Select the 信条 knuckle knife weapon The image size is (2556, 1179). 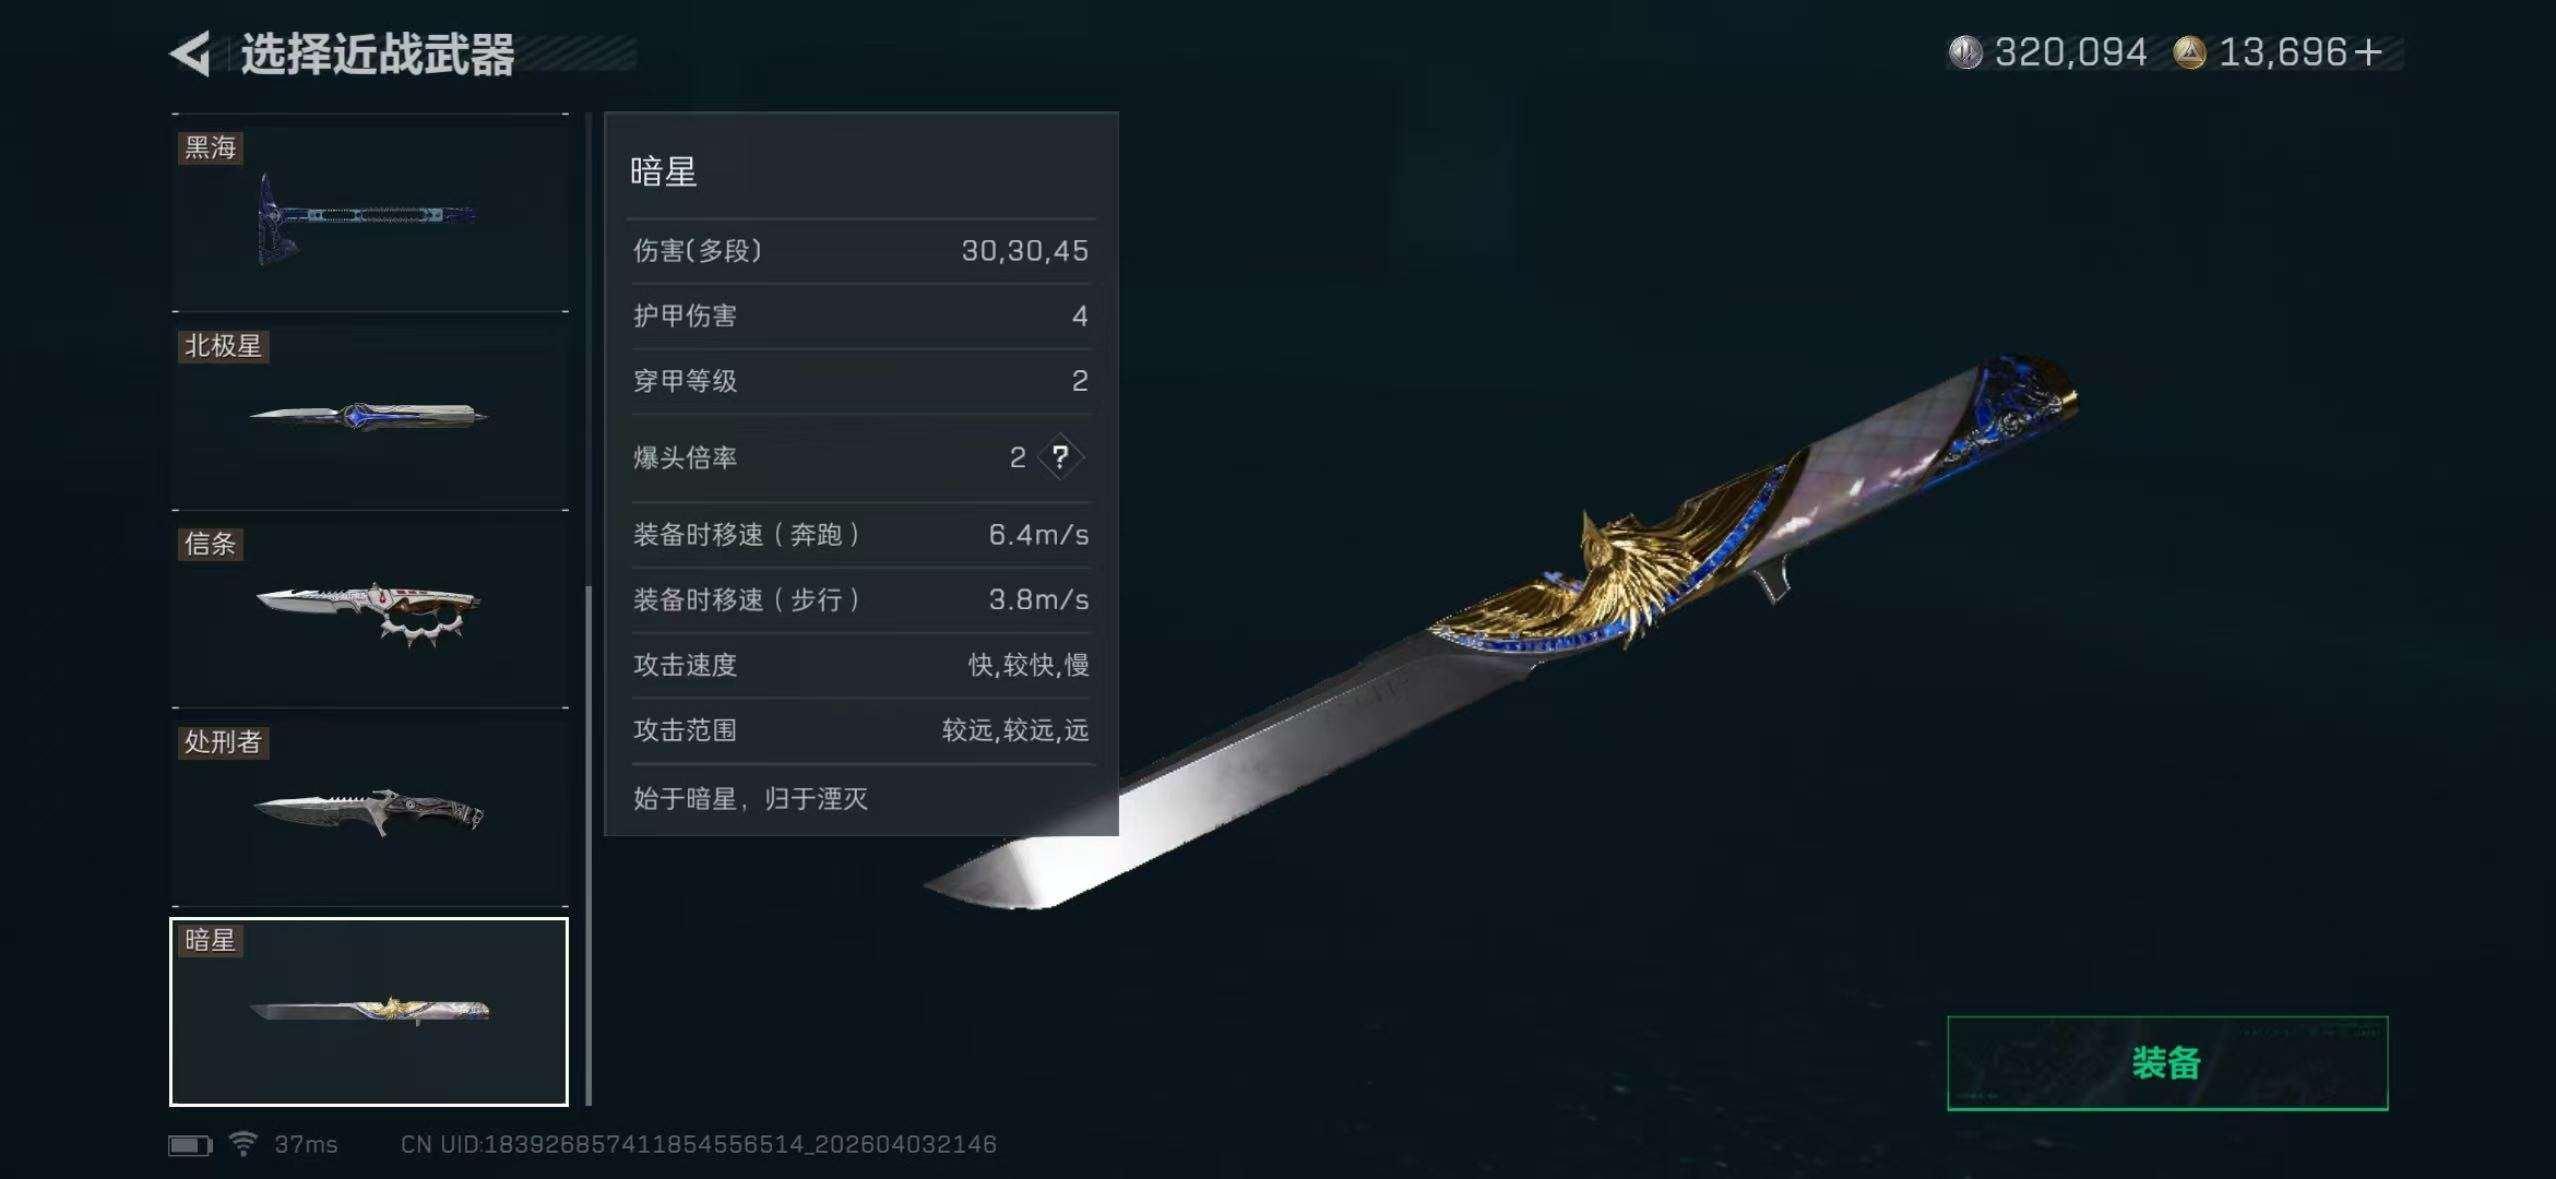coord(369,609)
